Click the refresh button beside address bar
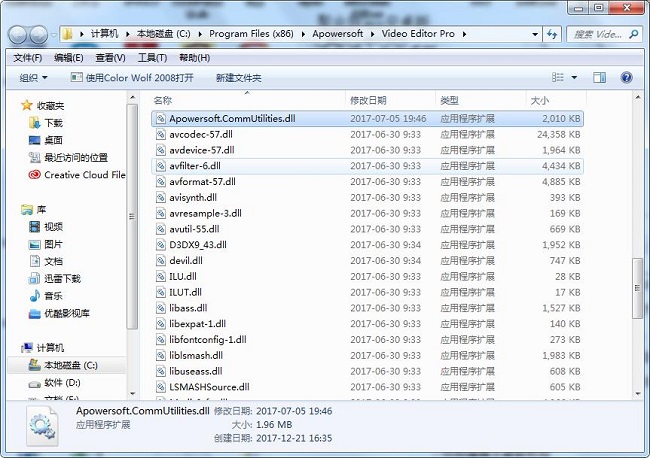650x458 pixels. point(552,34)
